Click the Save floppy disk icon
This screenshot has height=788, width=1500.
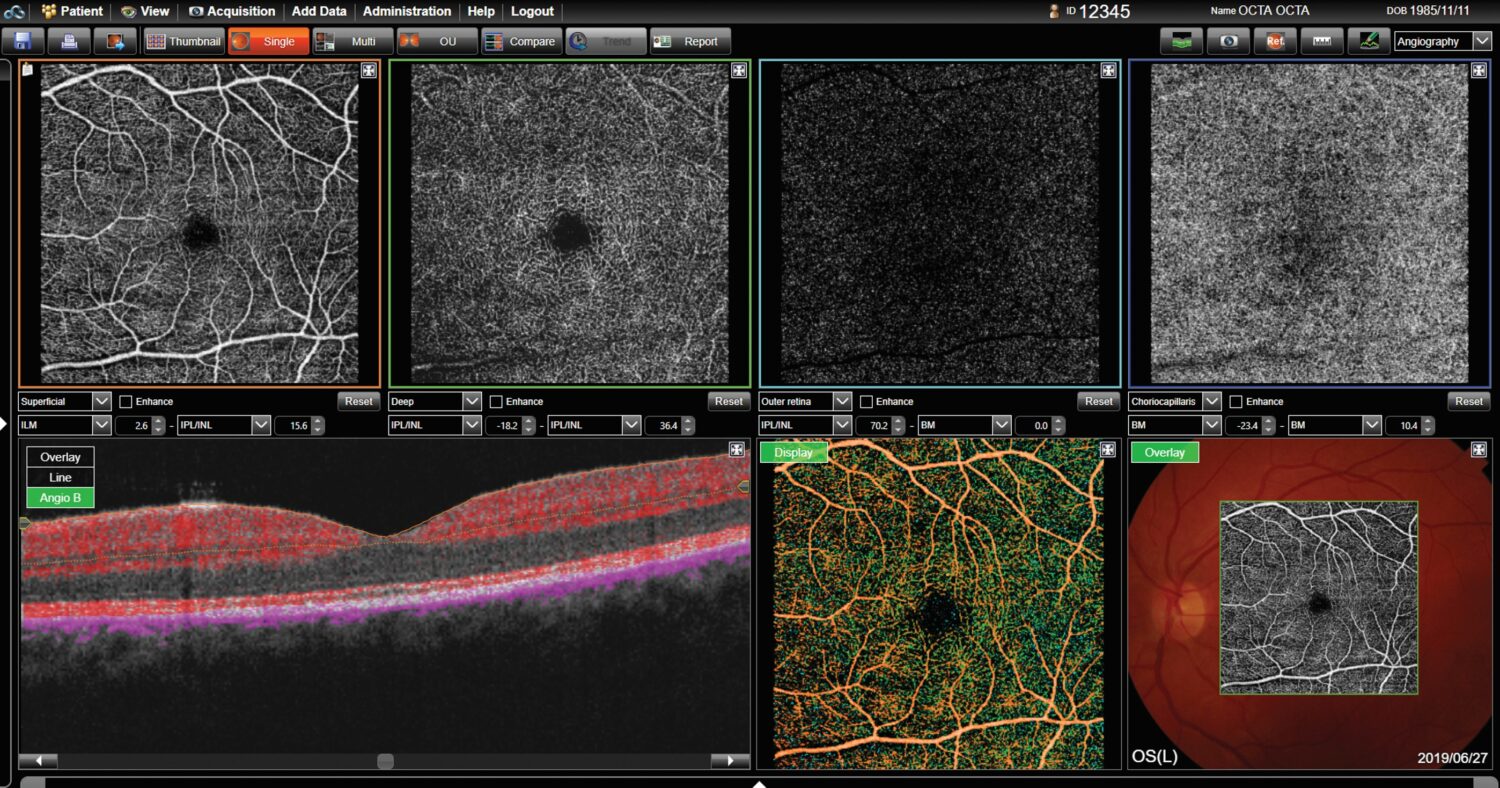click(x=23, y=42)
